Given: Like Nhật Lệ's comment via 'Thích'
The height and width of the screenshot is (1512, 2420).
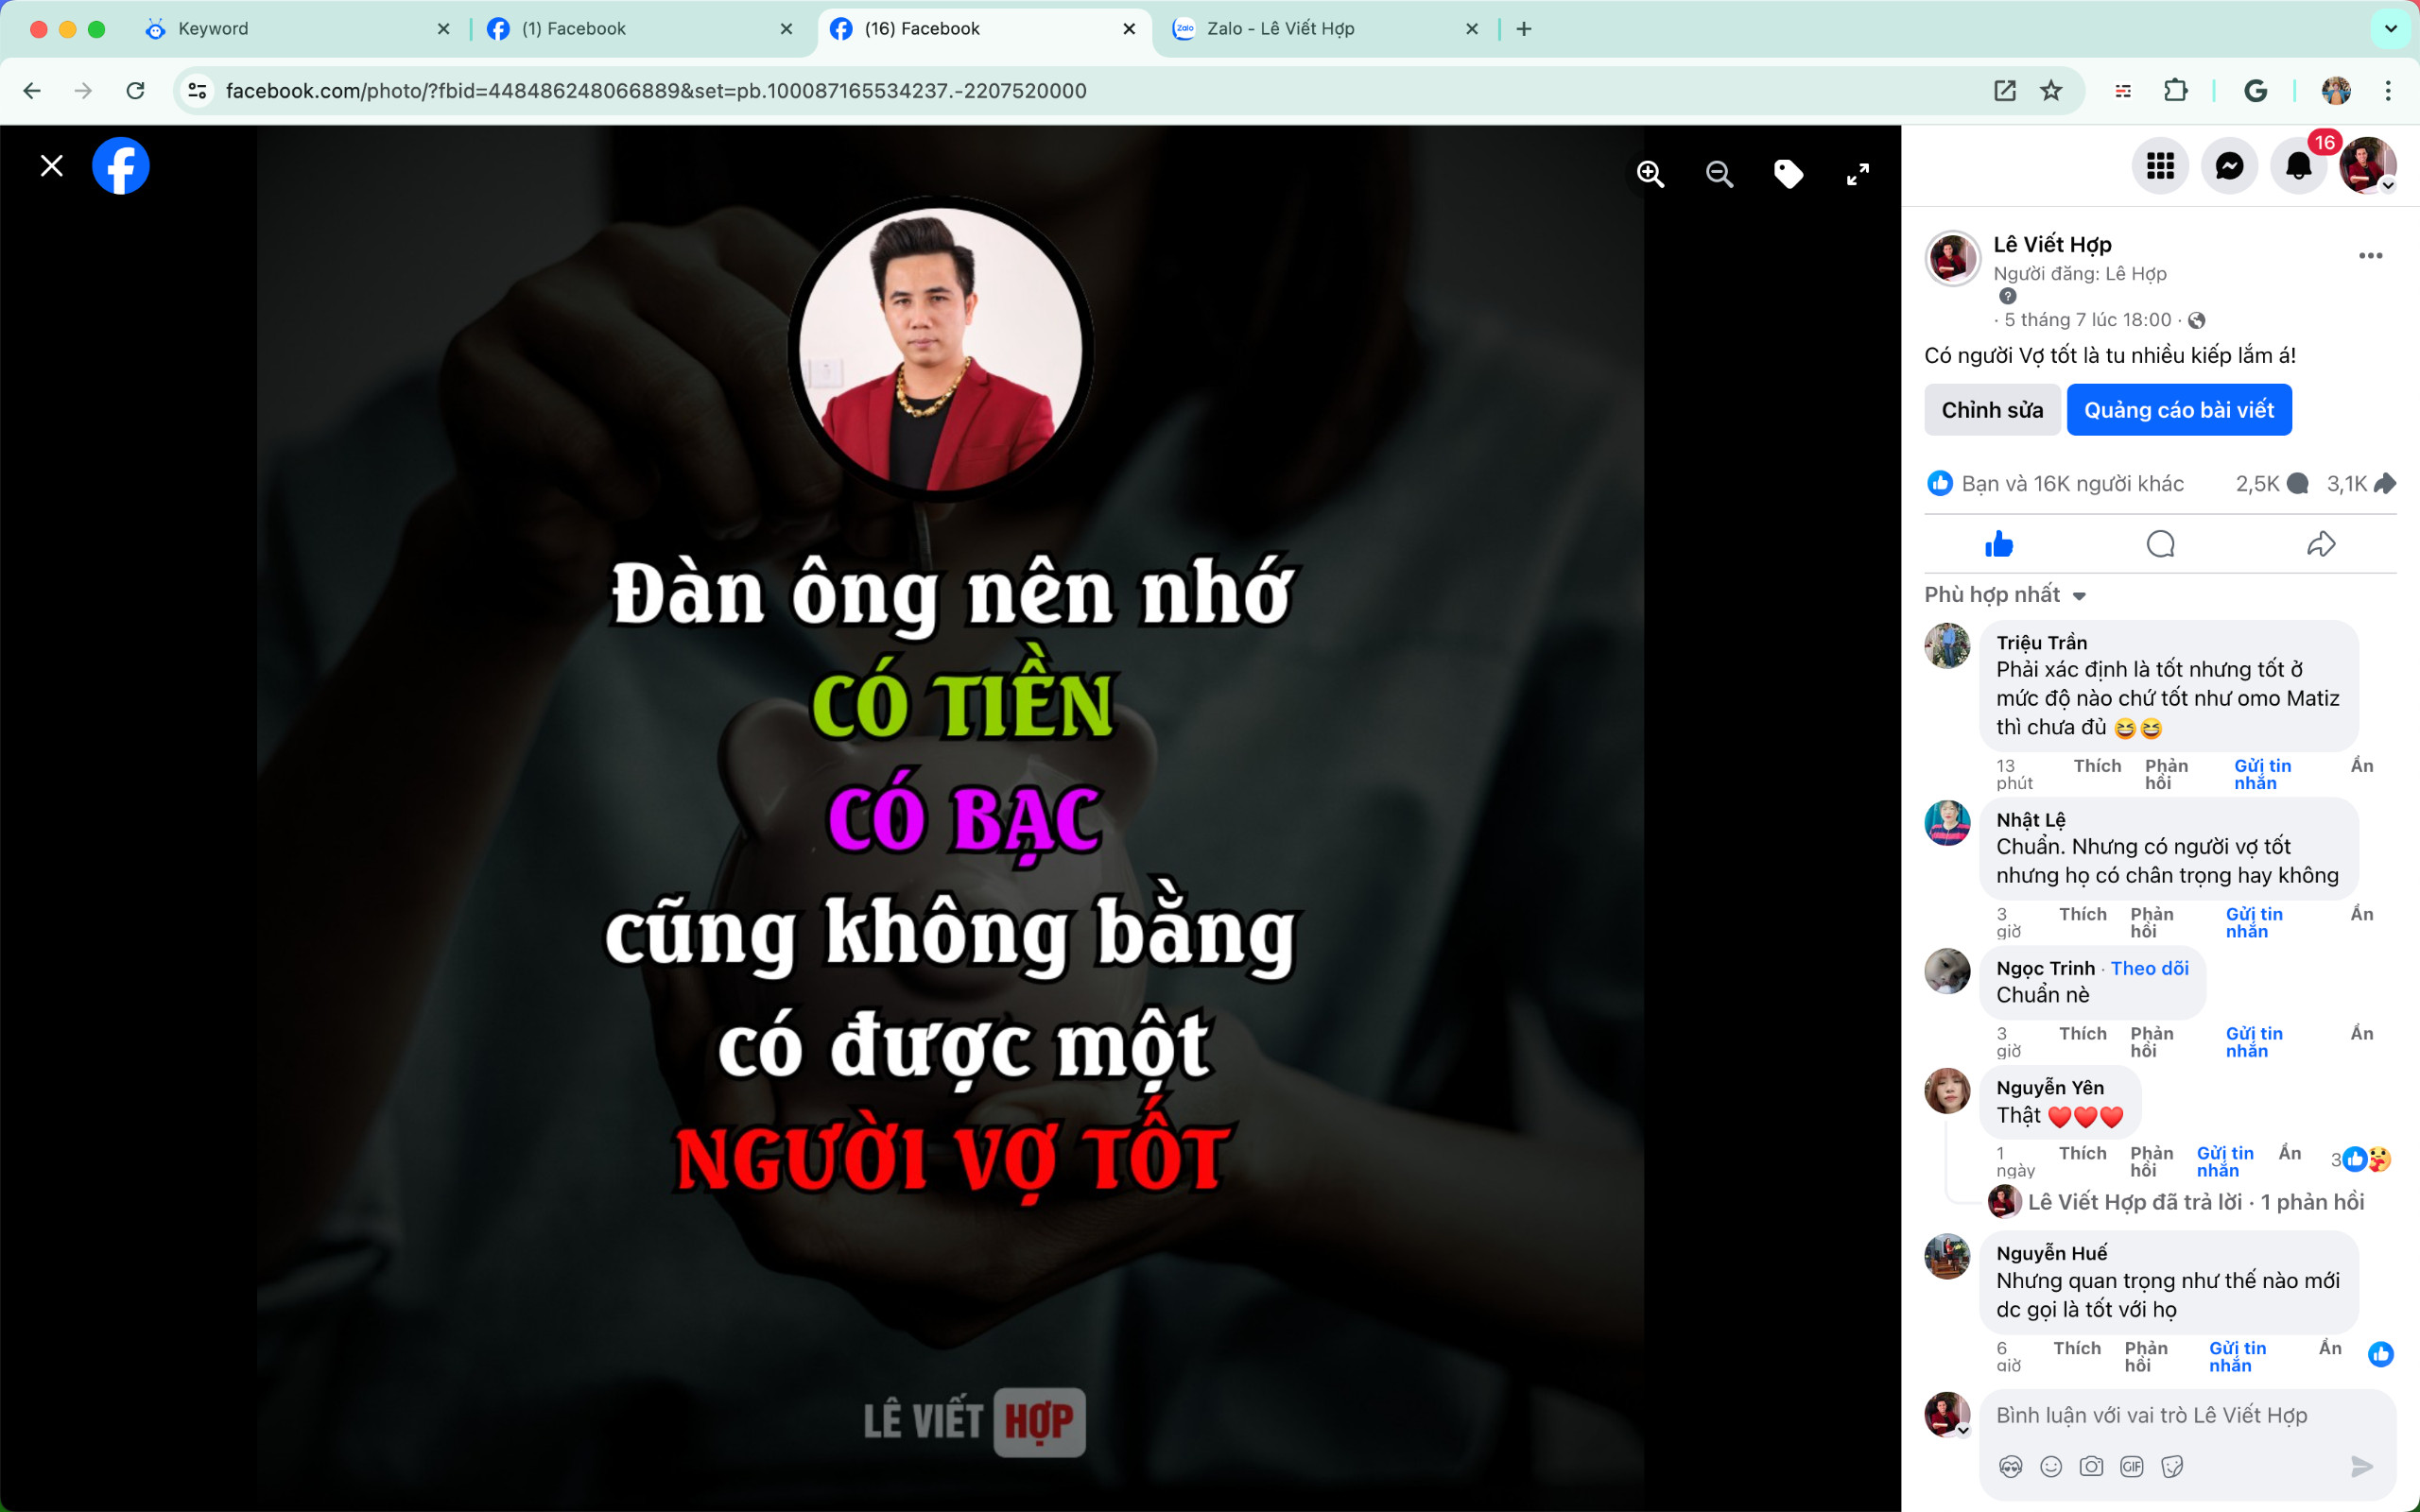Looking at the screenshot, I should coord(2082,914).
